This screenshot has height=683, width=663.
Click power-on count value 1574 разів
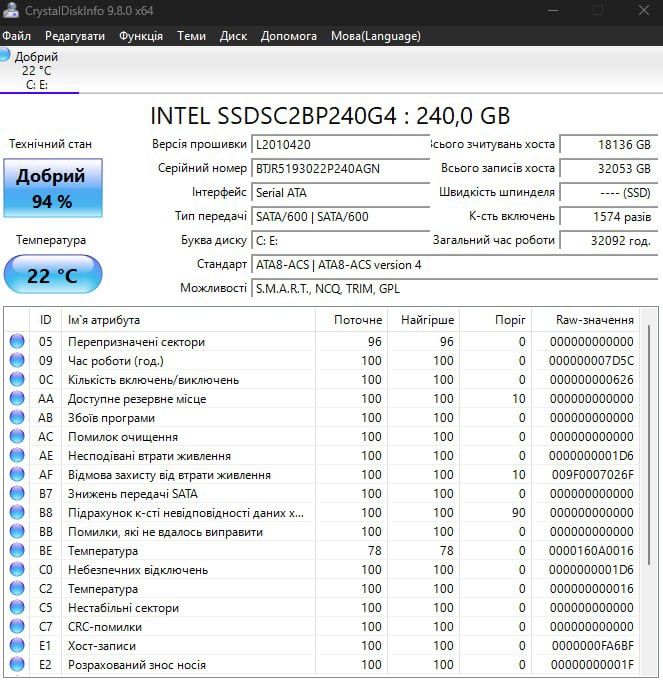tap(609, 216)
